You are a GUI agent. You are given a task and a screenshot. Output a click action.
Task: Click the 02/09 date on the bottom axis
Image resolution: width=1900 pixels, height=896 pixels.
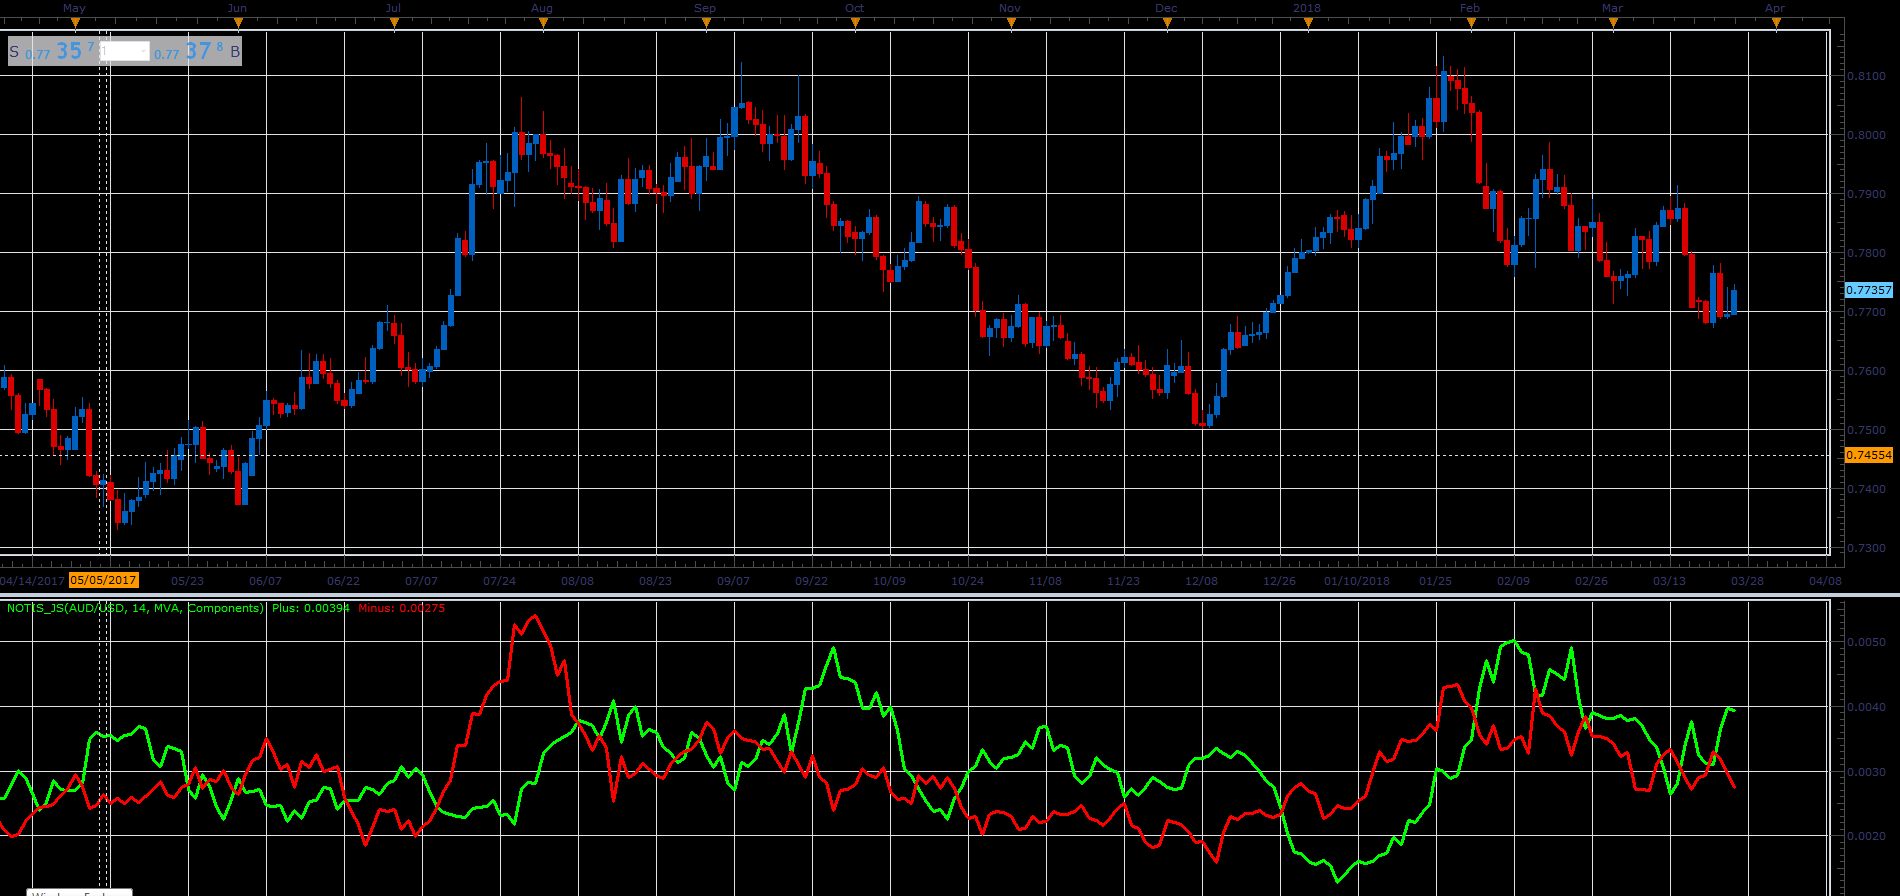click(1513, 581)
